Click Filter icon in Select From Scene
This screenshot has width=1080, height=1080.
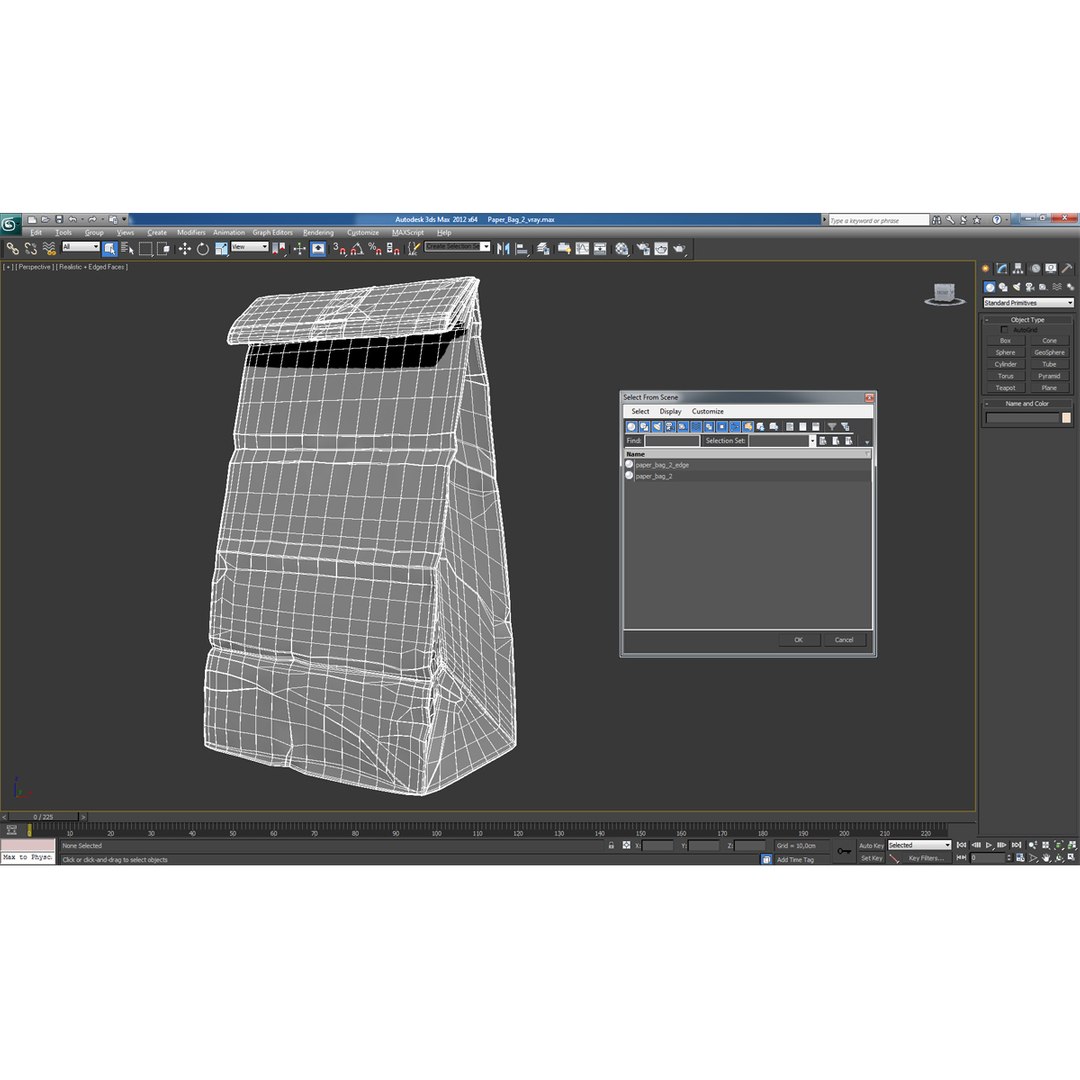coord(831,427)
